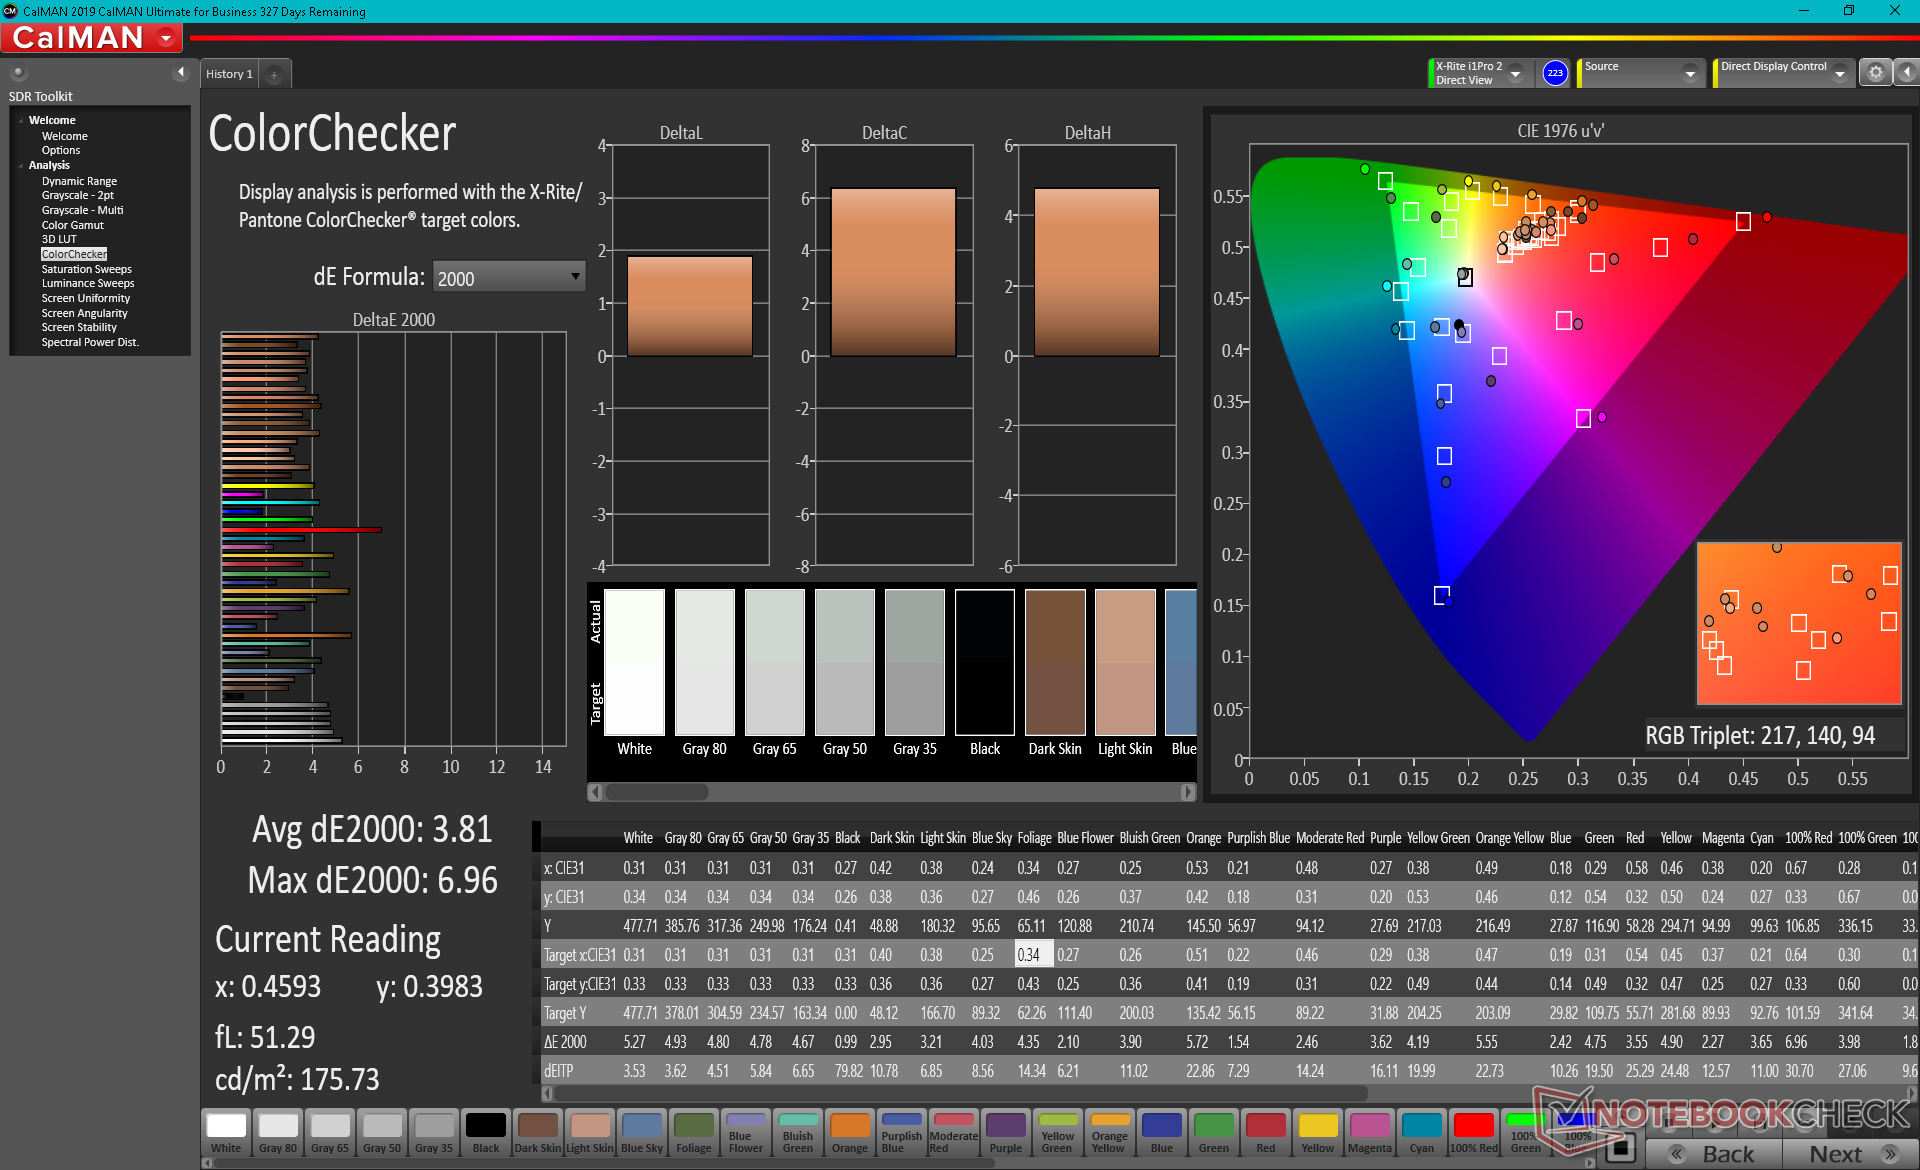Add a new history tab with plus
The height and width of the screenshot is (1170, 1920).
[274, 75]
